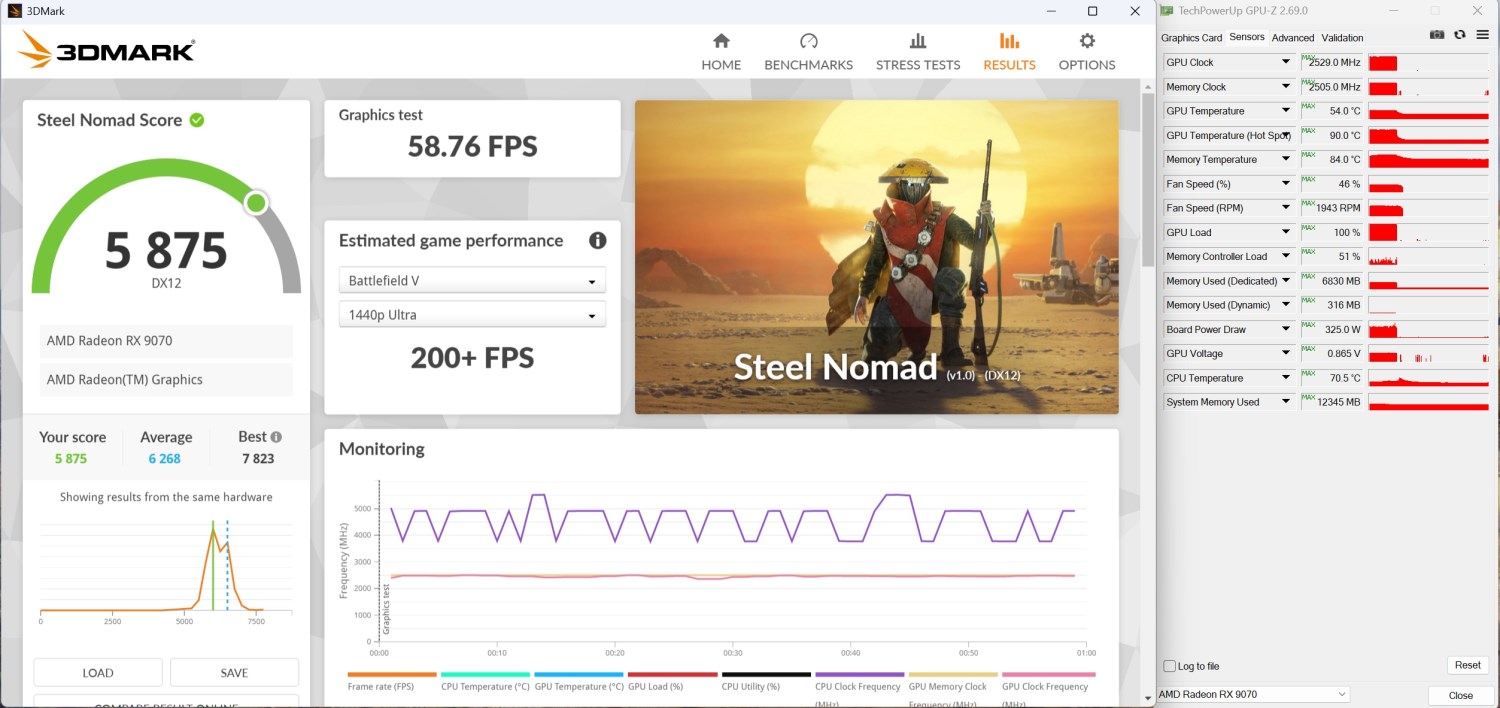The image size is (1500, 708).
Task: Click the 3DMark title bar app icon
Action: coord(15,11)
